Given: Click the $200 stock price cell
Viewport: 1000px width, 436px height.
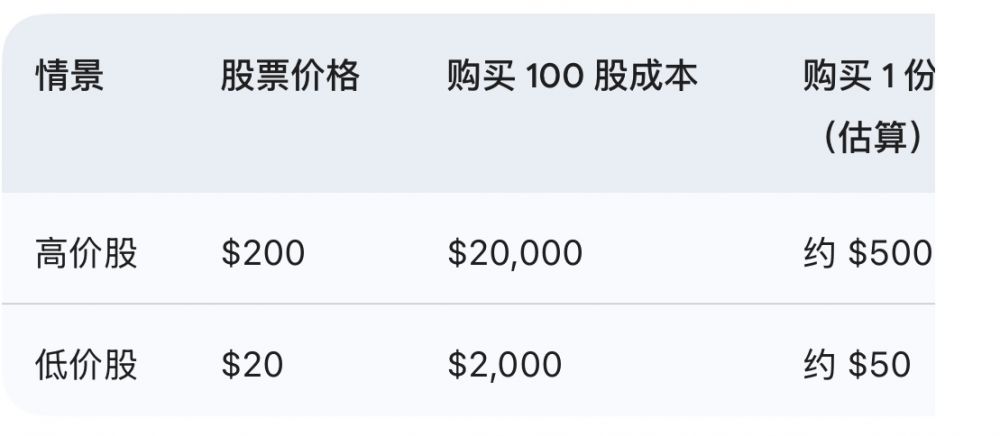Looking at the screenshot, I should (x=262, y=253).
